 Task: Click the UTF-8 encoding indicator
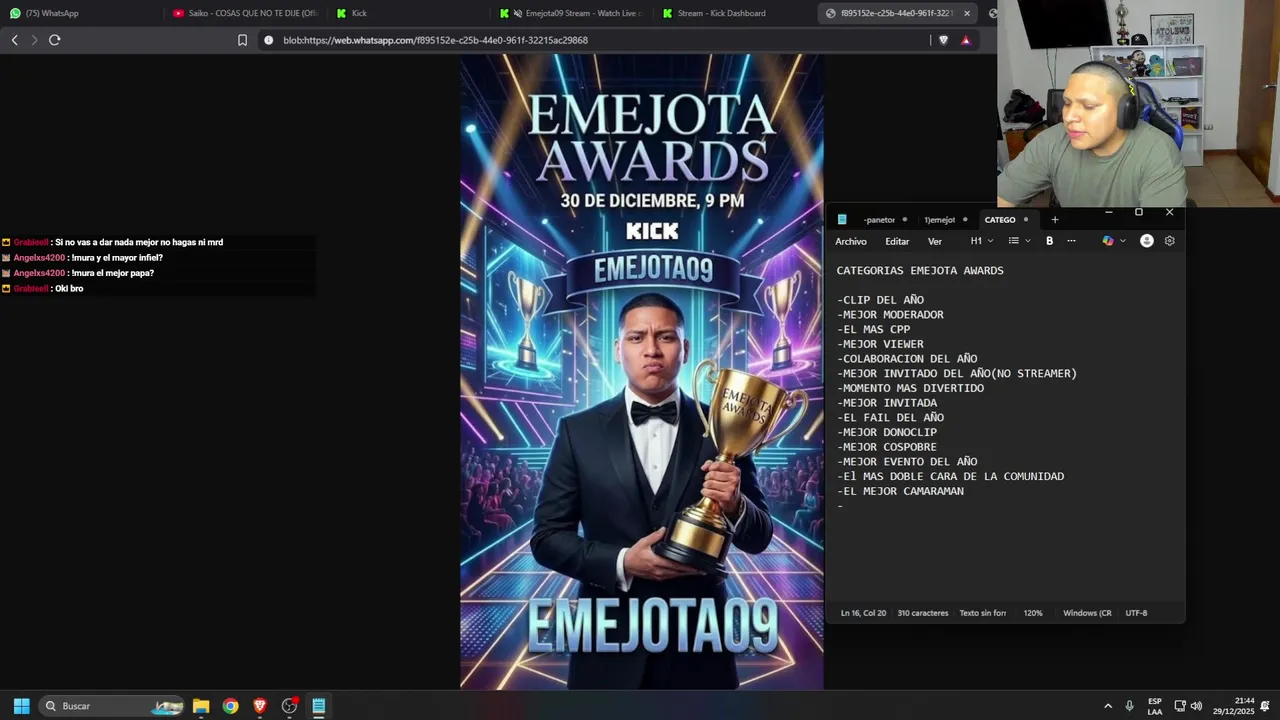[1136, 613]
